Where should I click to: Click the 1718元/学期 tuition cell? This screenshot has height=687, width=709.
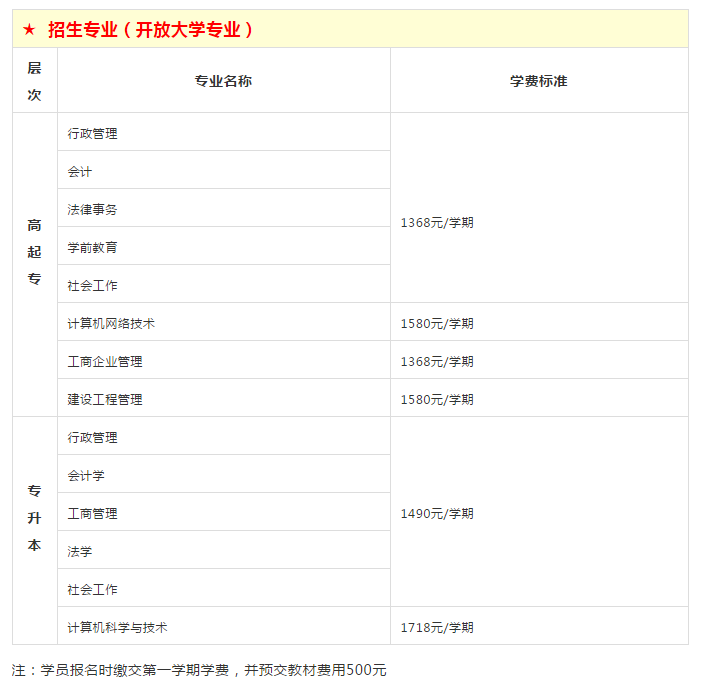(437, 627)
